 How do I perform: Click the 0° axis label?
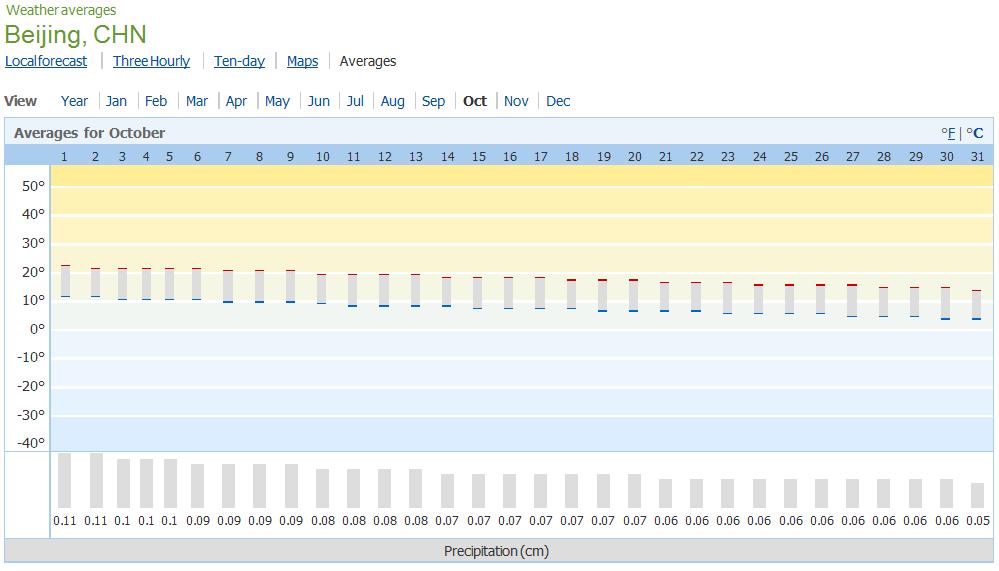pos(38,329)
